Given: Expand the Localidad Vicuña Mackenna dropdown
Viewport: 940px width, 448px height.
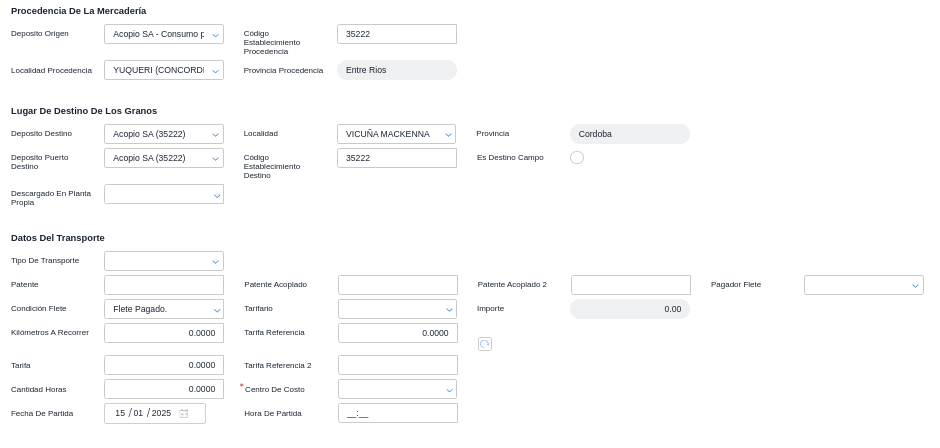Looking at the screenshot, I should click(397, 134).
